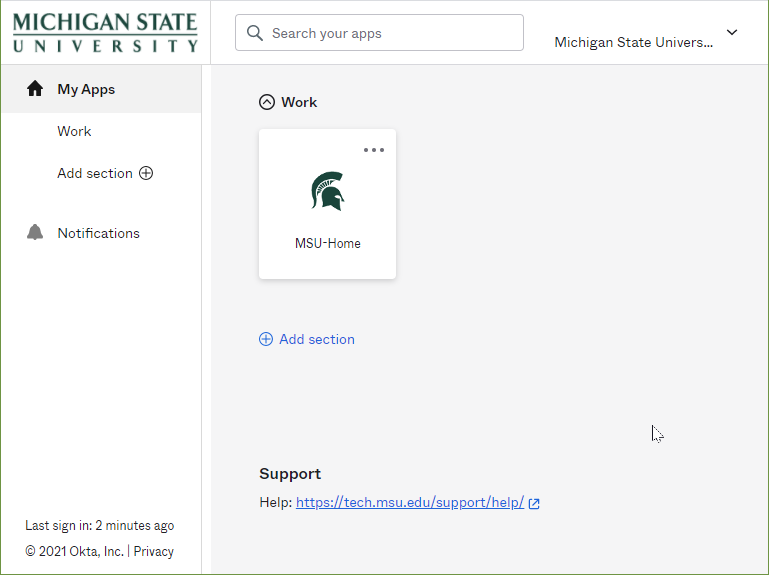Open the Michigan State University account dropdown
This screenshot has height=575, width=769.
pos(634,42)
